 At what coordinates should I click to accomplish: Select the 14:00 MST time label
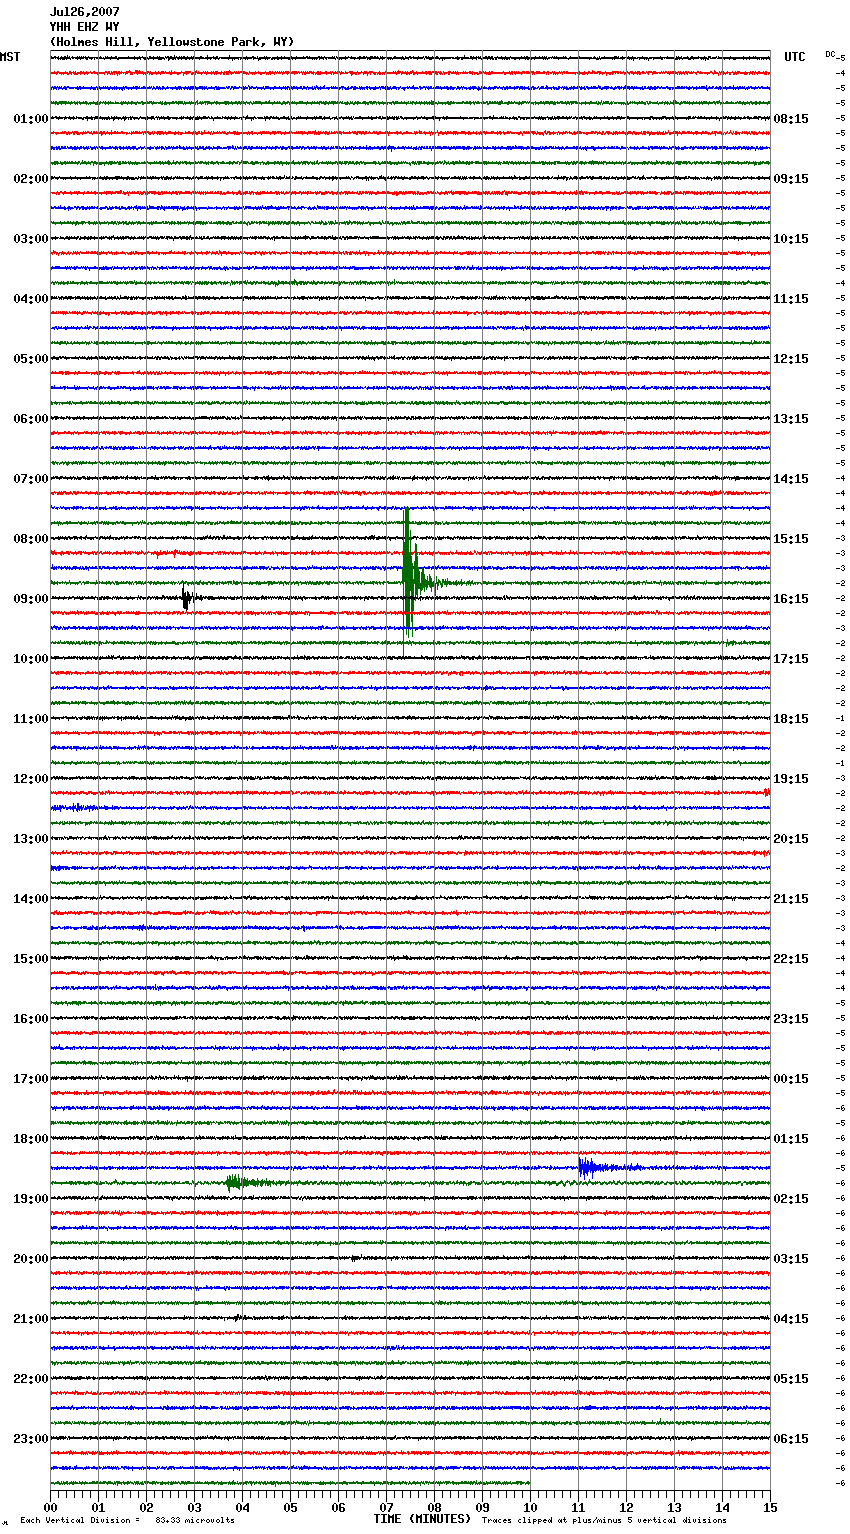[31, 899]
